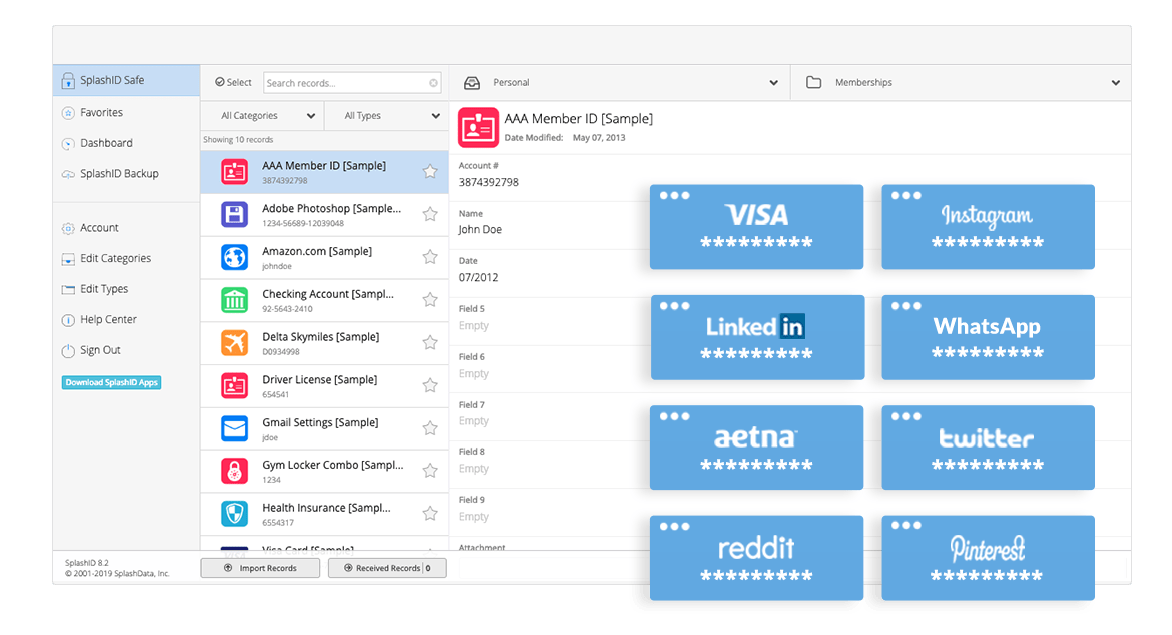Favorite the AAA Member ID record
Image resolution: width=1172 pixels, height=635 pixels.
pos(430,171)
